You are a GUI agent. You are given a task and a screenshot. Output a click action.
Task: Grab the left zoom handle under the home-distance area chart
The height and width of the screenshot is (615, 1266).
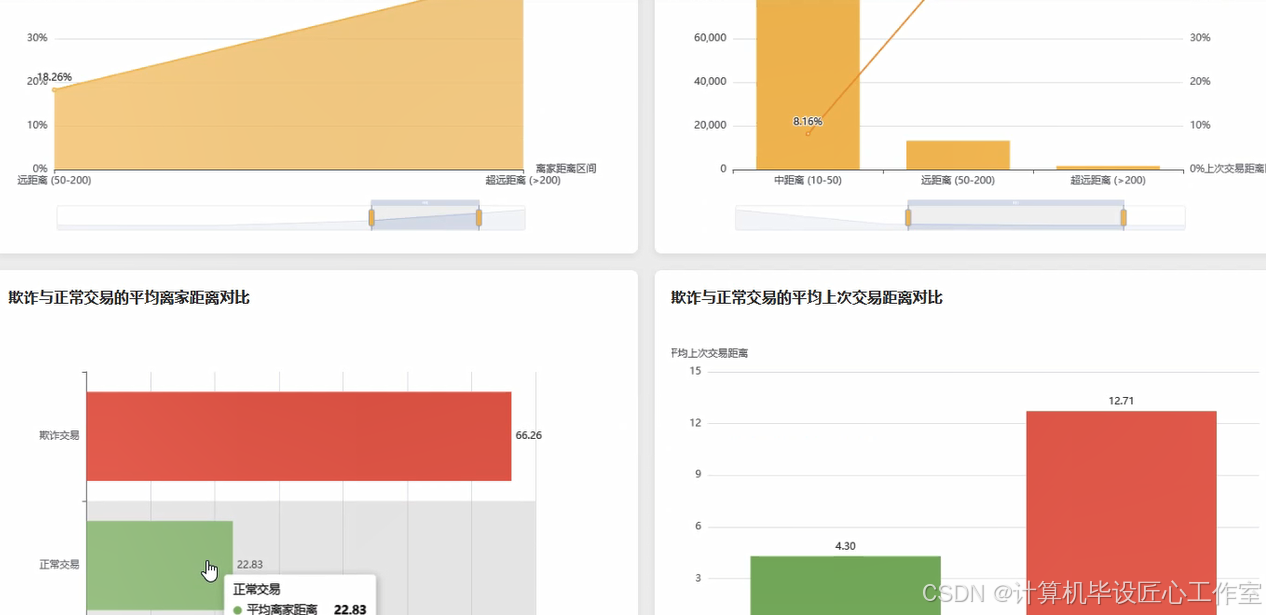point(371,217)
